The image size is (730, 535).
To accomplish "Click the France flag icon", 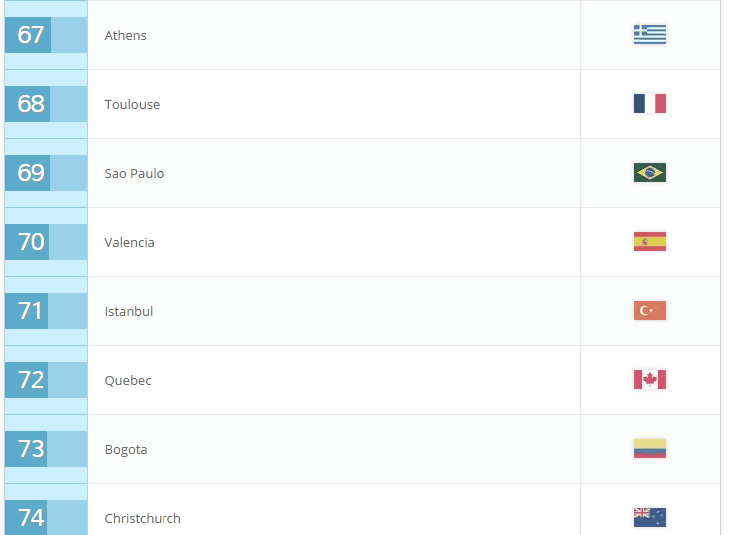I will click(649, 103).
